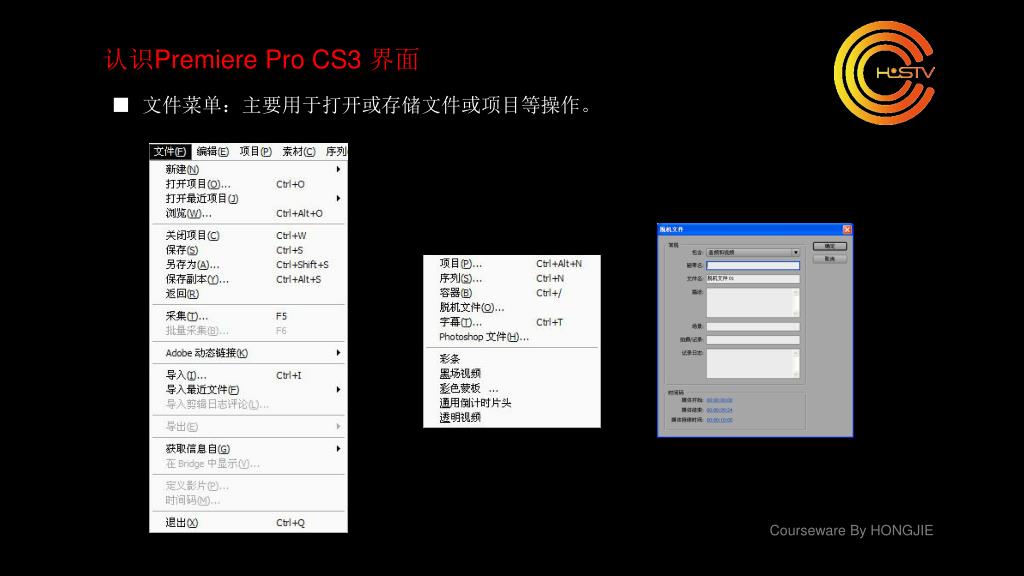Viewport: 1024px width, 576px height.
Task: Open the 素材(C) menu
Action: 298,152
